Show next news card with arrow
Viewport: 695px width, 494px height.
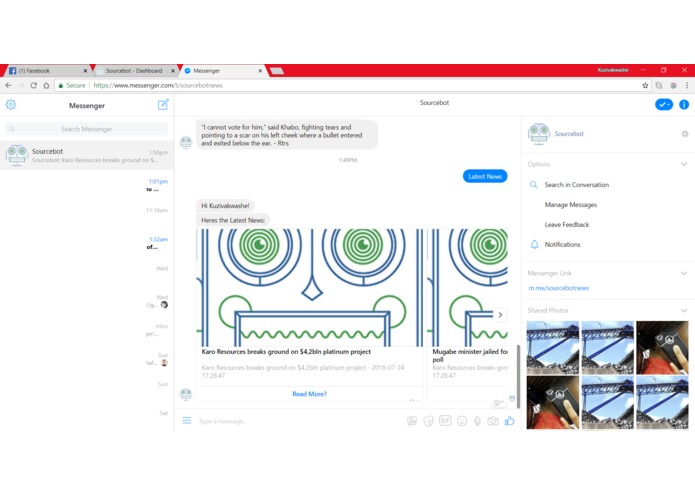[500, 315]
